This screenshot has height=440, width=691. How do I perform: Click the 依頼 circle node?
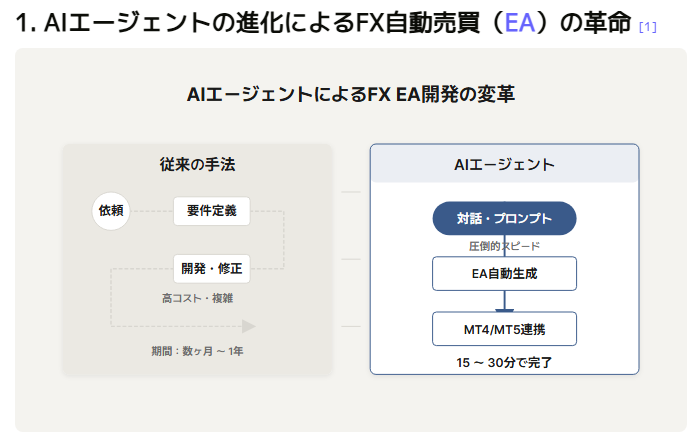click(111, 211)
